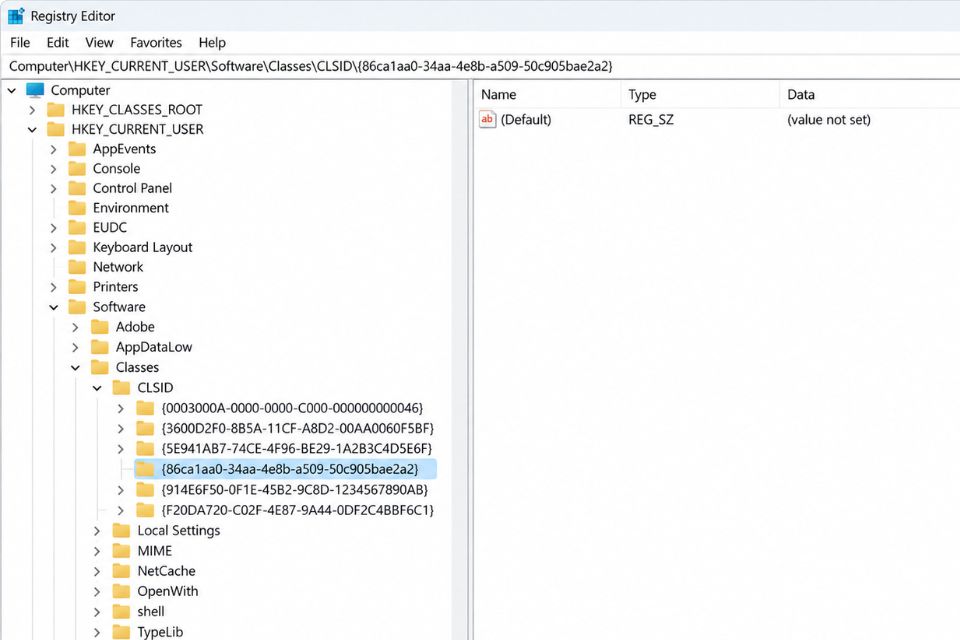Collapse the Classes key

75,368
